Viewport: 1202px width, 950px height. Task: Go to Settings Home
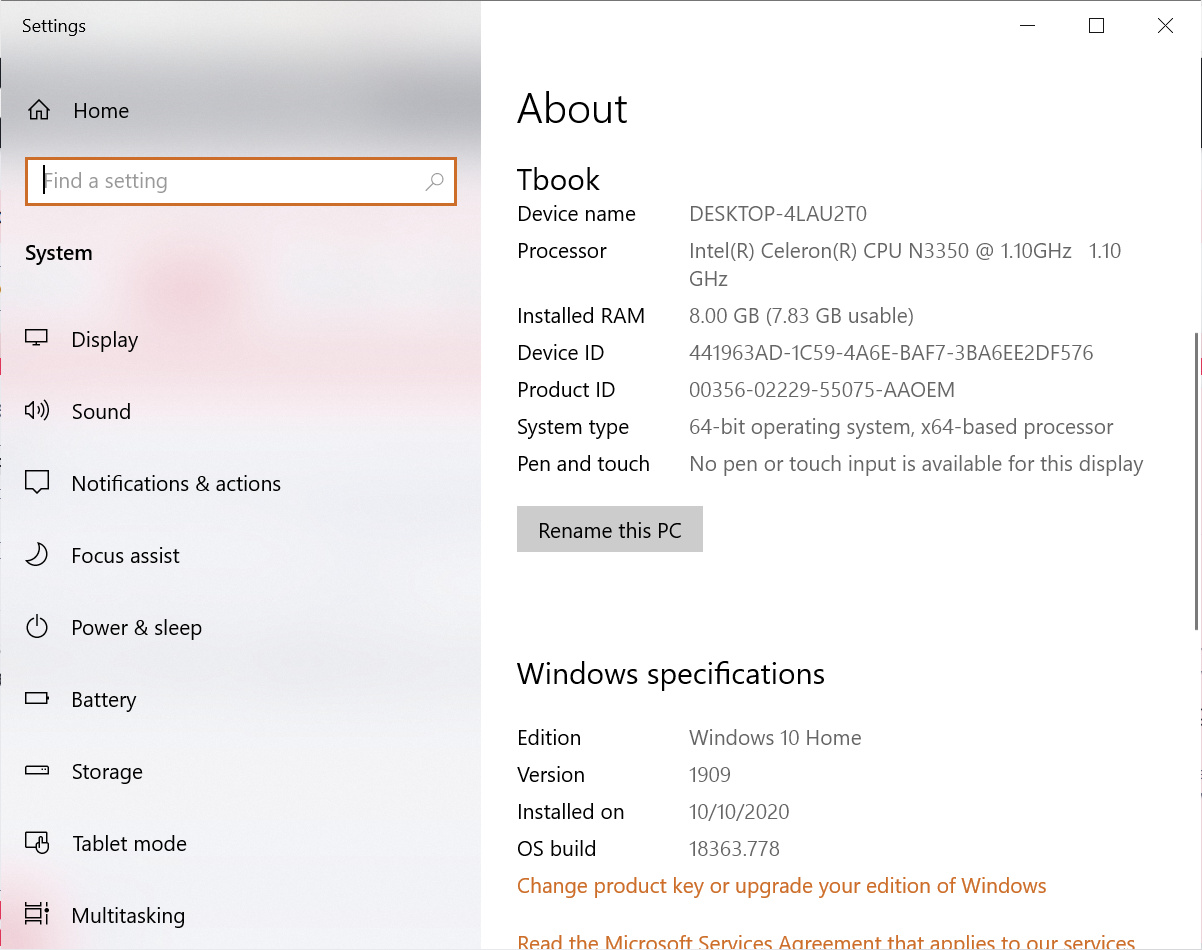click(x=240, y=111)
